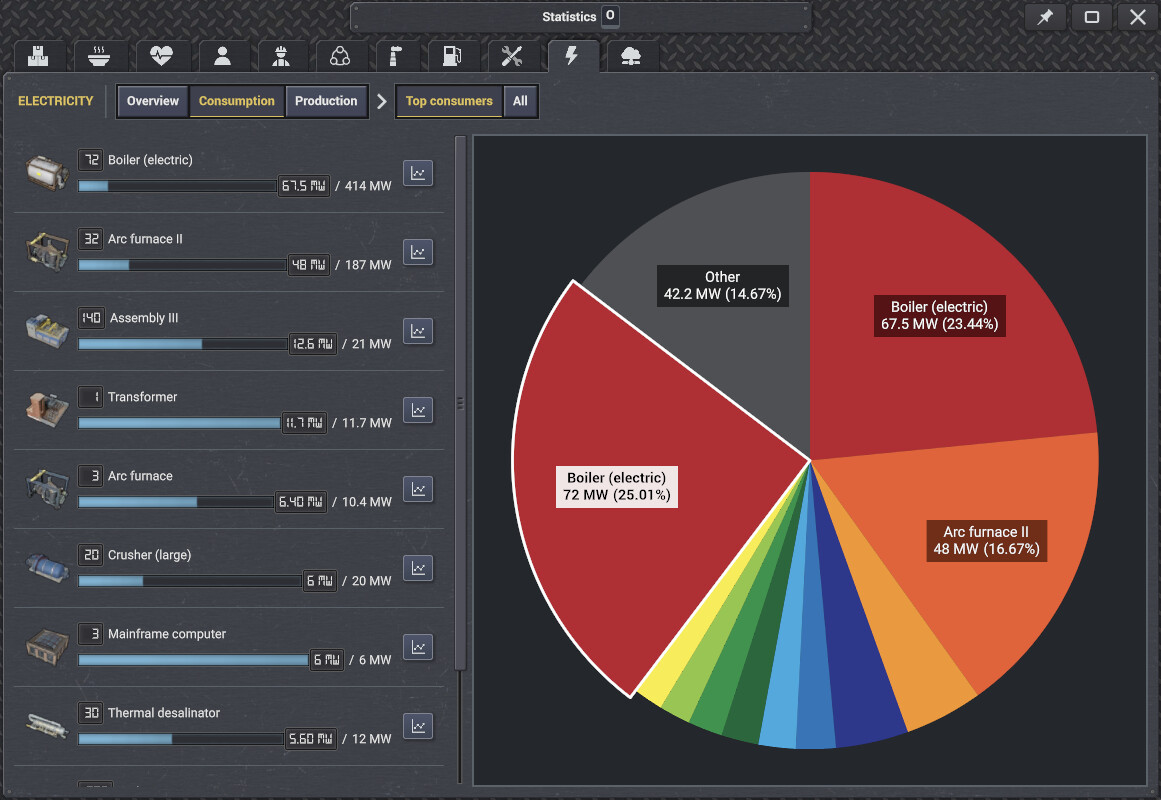Click the Crusher (large) building icon

click(47, 568)
